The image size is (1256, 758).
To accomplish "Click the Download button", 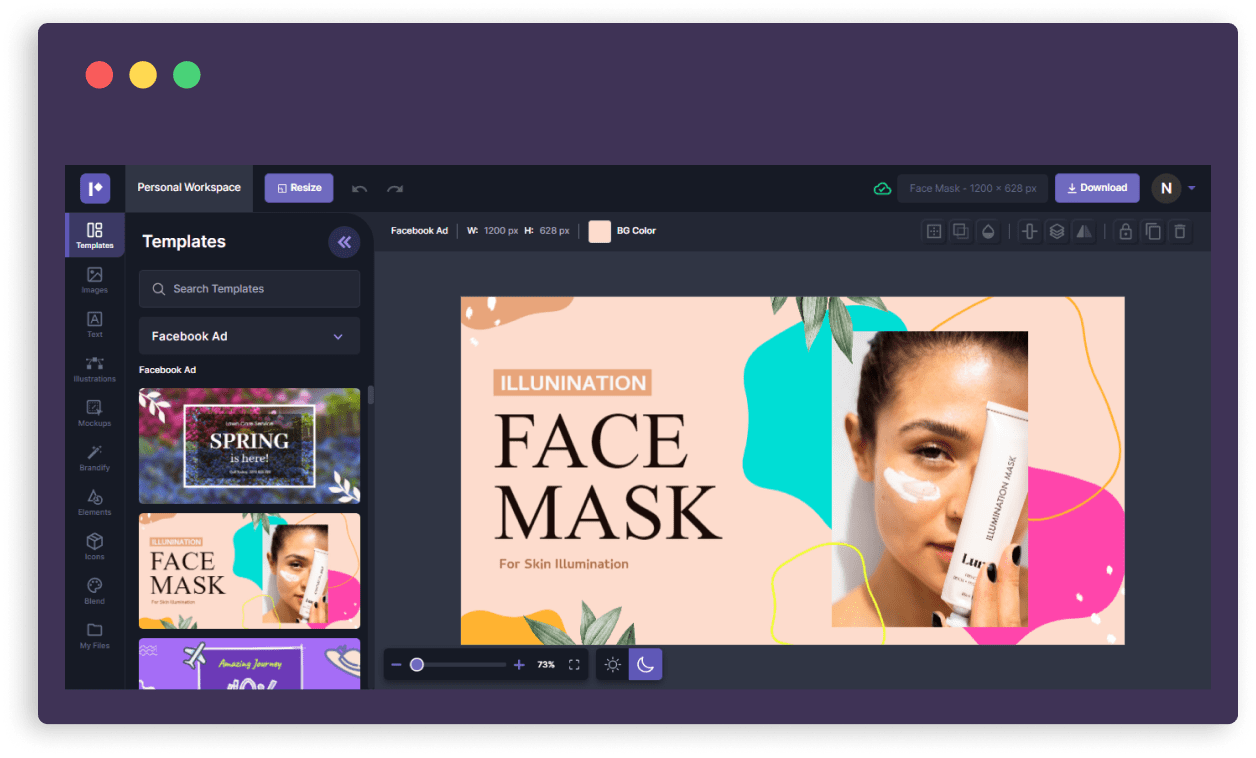I will [x=1097, y=188].
